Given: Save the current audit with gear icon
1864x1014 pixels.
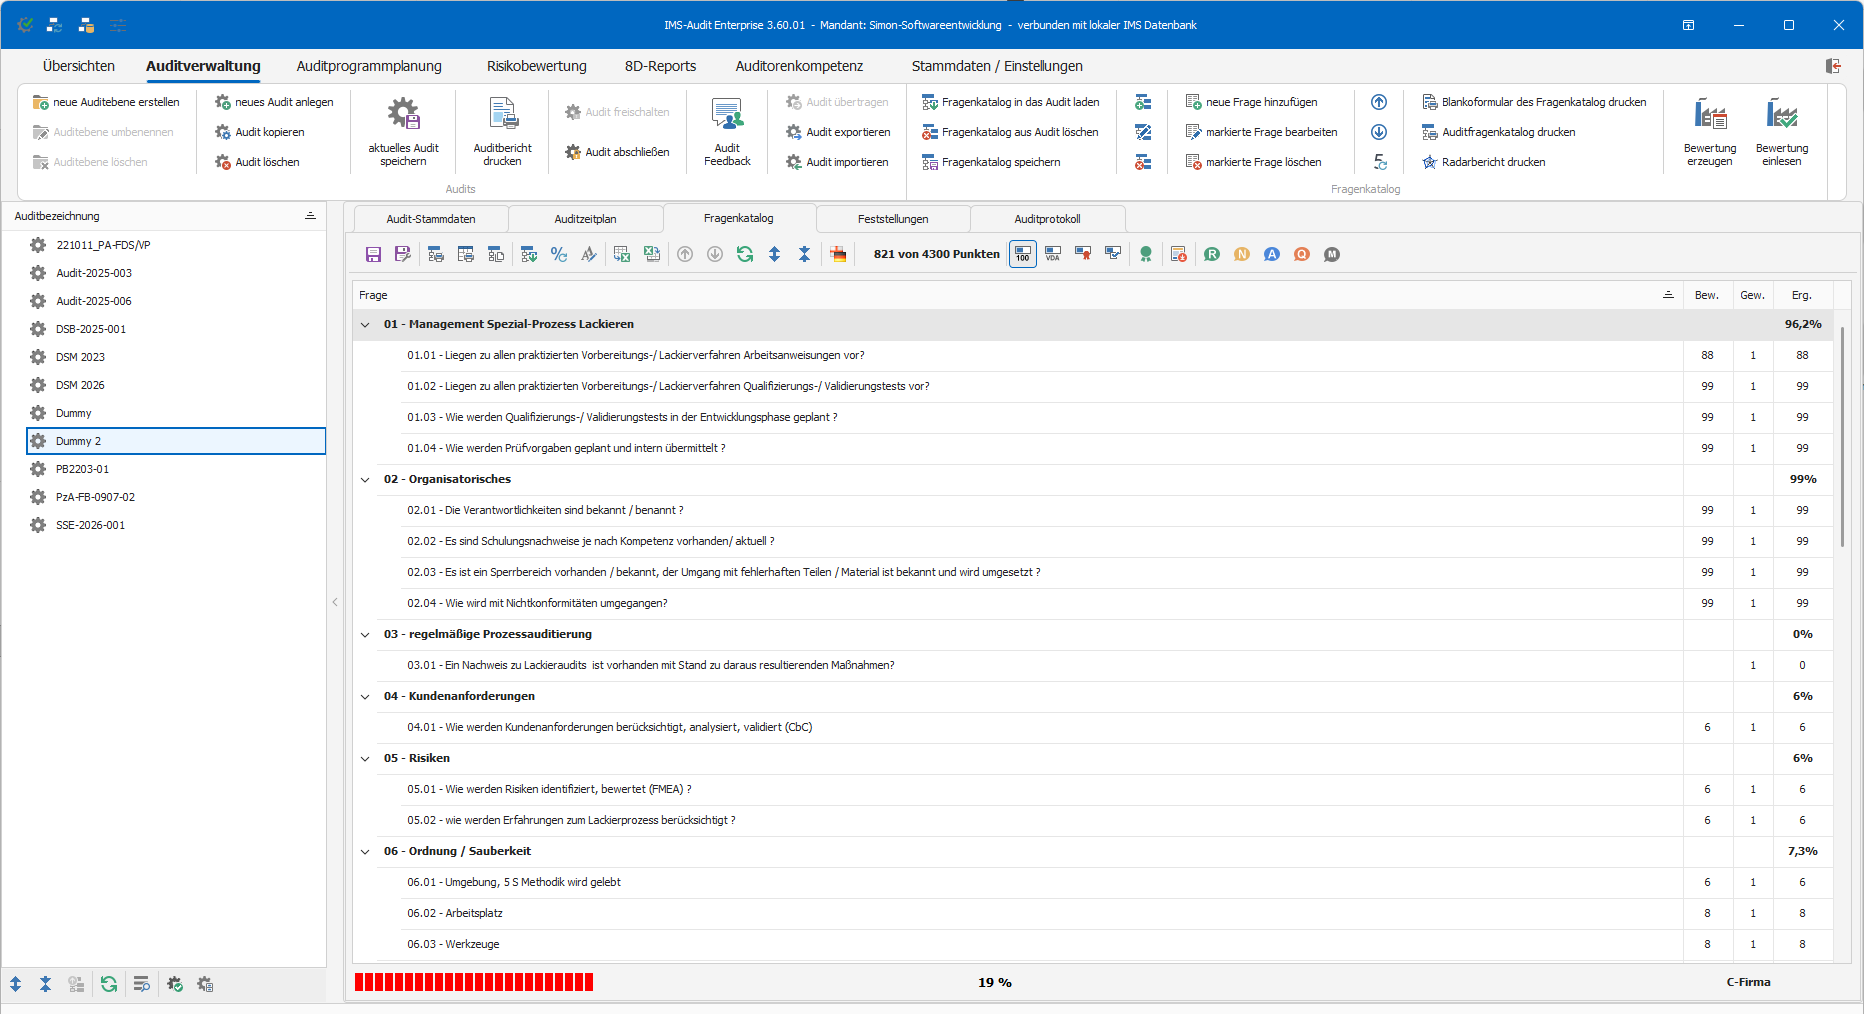Looking at the screenshot, I should coord(403,131).
